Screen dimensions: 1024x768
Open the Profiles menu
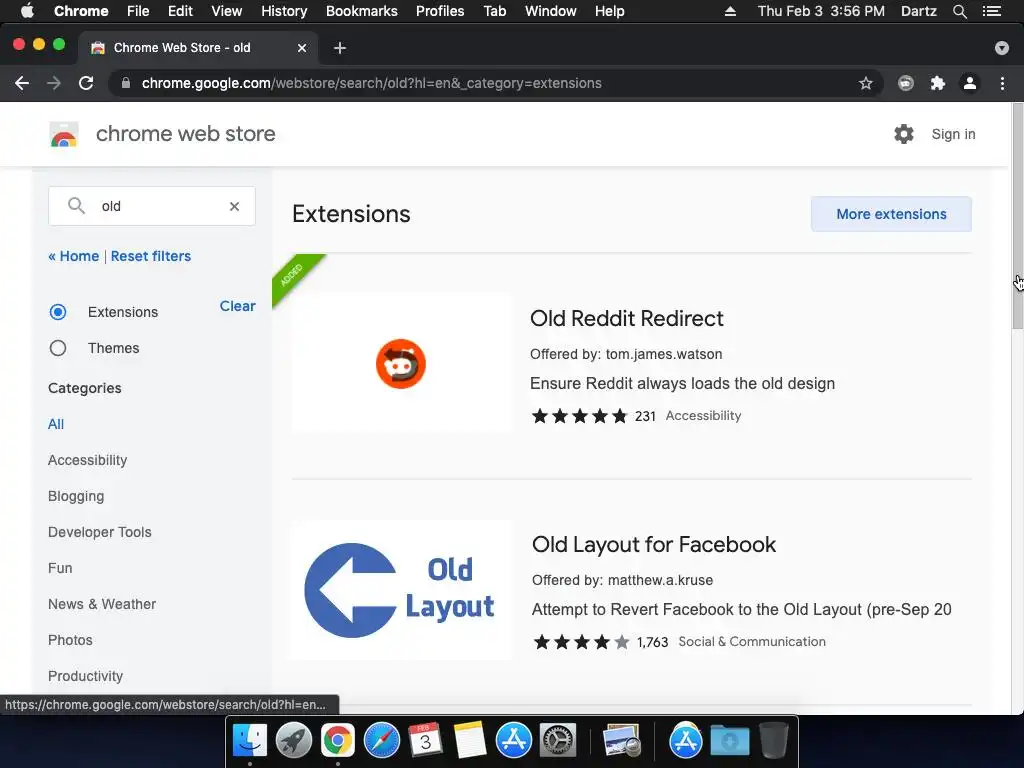pyautogui.click(x=440, y=11)
